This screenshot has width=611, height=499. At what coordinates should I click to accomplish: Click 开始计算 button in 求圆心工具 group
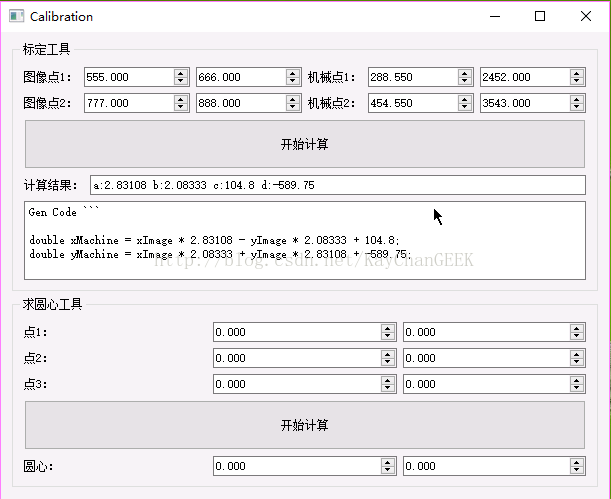point(305,425)
